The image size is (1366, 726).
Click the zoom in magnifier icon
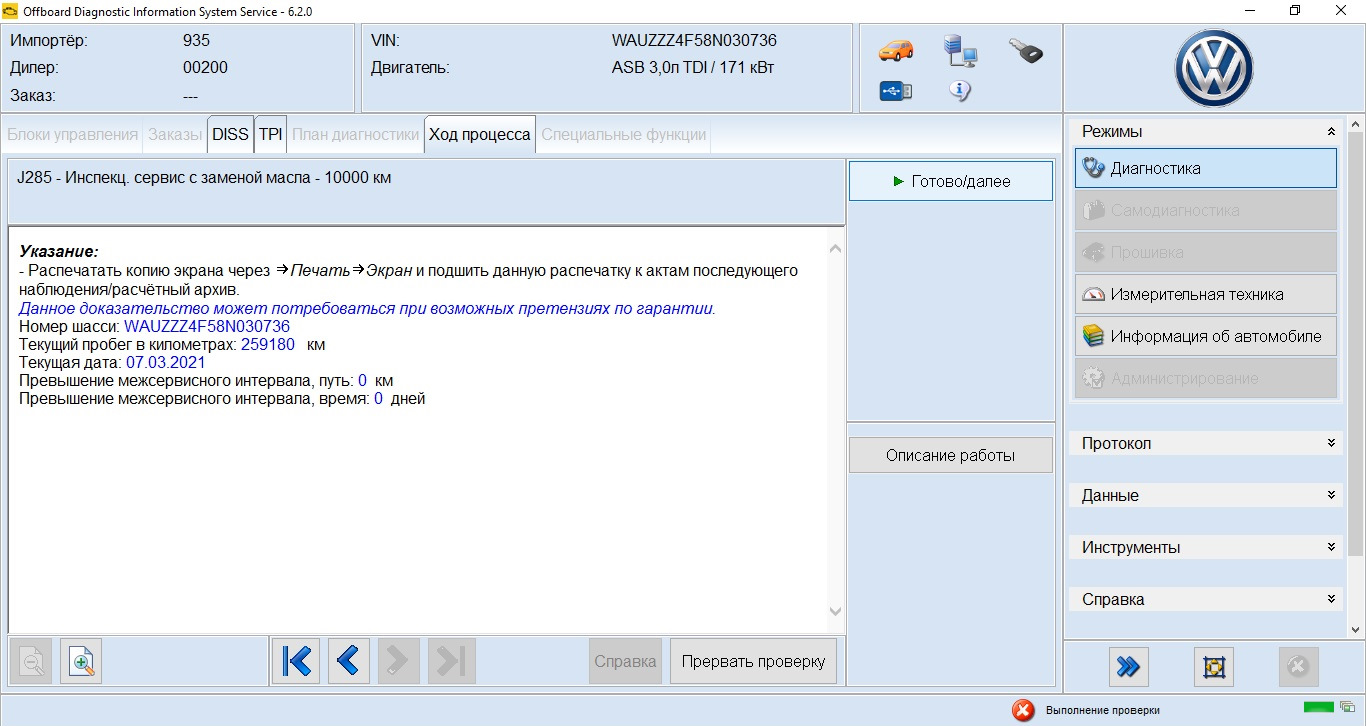(81, 660)
